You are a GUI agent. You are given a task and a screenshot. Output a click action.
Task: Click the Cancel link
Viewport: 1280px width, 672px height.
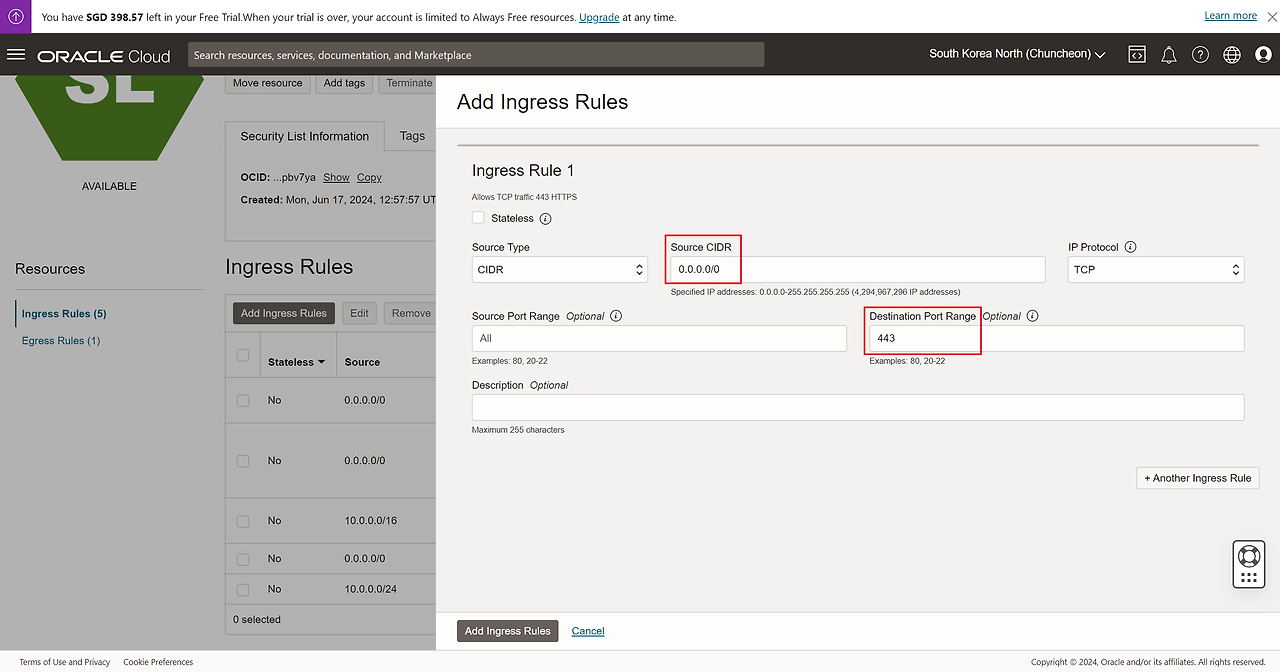point(588,631)
